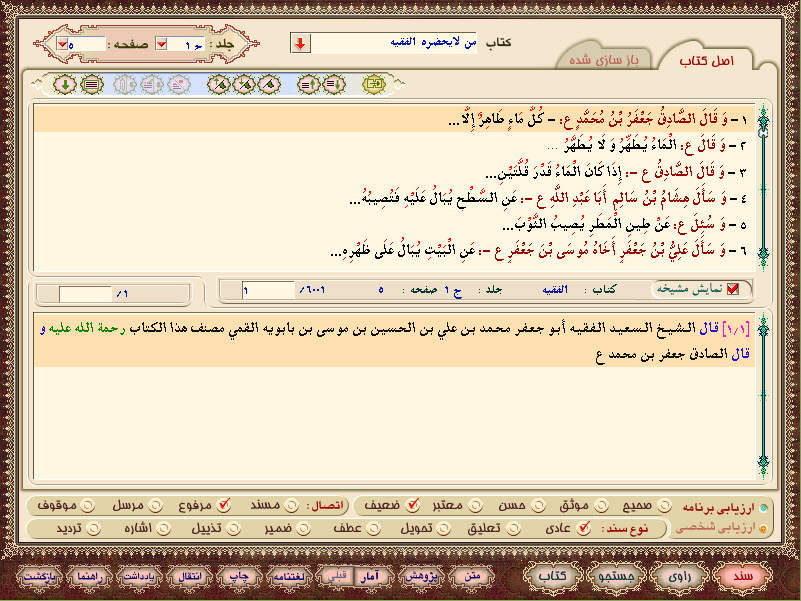Open the book selection red arrow dropdown

tap(301, 43)
